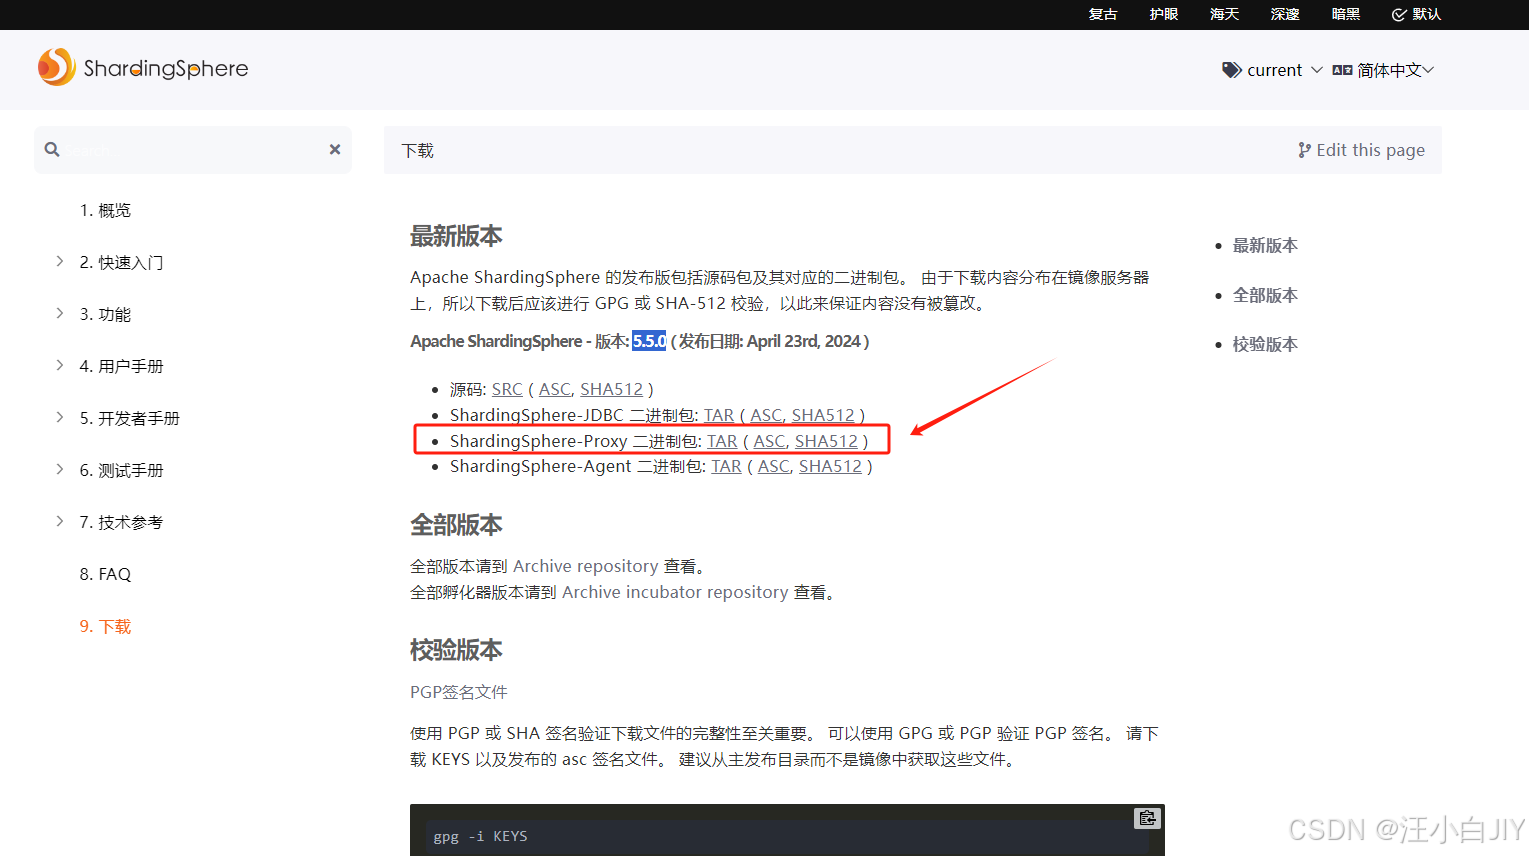The height and width of the screenshot is (856, 1529).
Task: Open the ShardingSphere-JDBC ASC link
Action: (767, 415)
